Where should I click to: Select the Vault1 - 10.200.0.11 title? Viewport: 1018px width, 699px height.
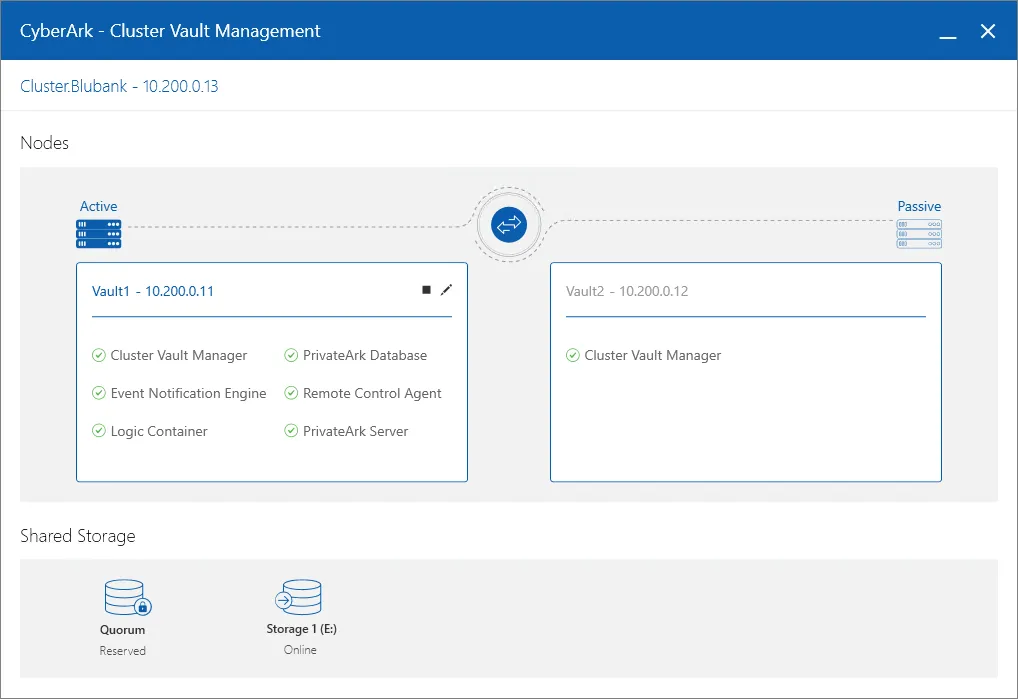coord(152,292)
